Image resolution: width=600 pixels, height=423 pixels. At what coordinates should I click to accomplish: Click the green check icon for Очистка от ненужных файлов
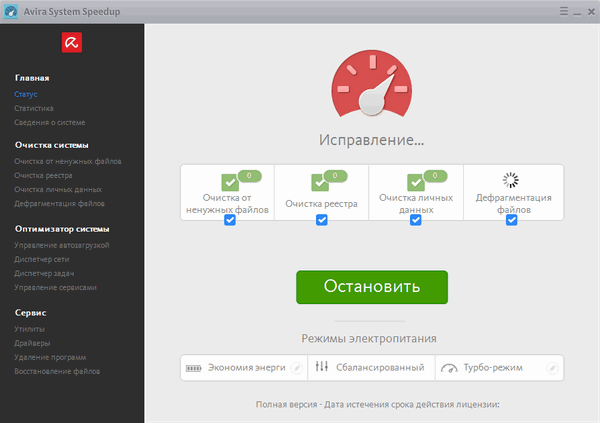pyautogui.click(x=230, y=183)
